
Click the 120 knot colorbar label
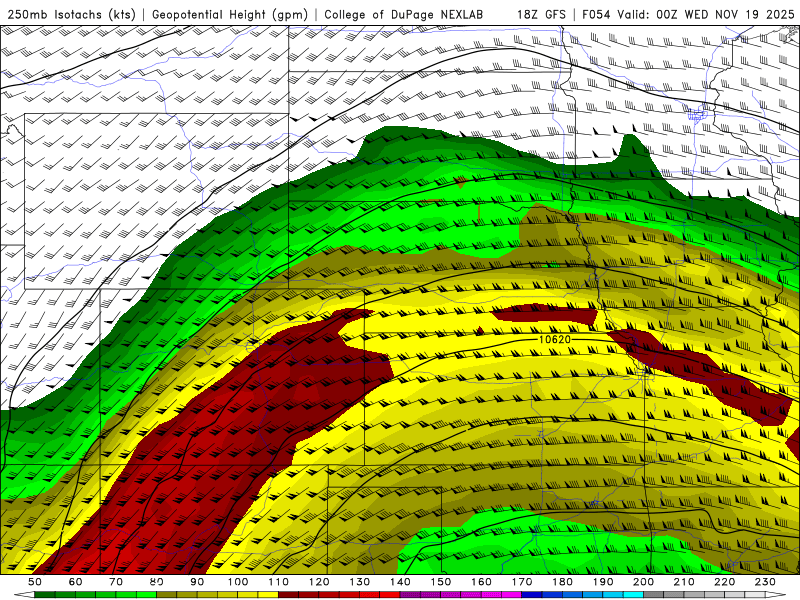pos(319,582)
